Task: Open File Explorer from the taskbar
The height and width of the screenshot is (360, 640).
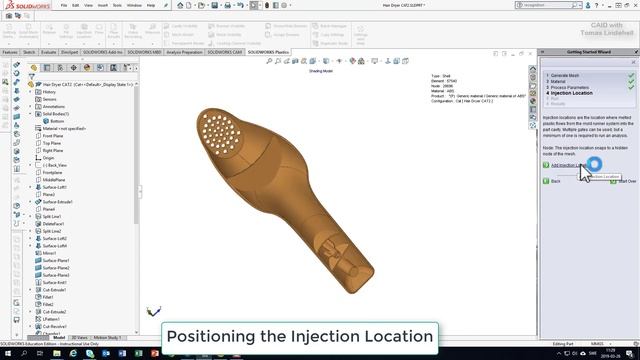Action: pos(57,353)
